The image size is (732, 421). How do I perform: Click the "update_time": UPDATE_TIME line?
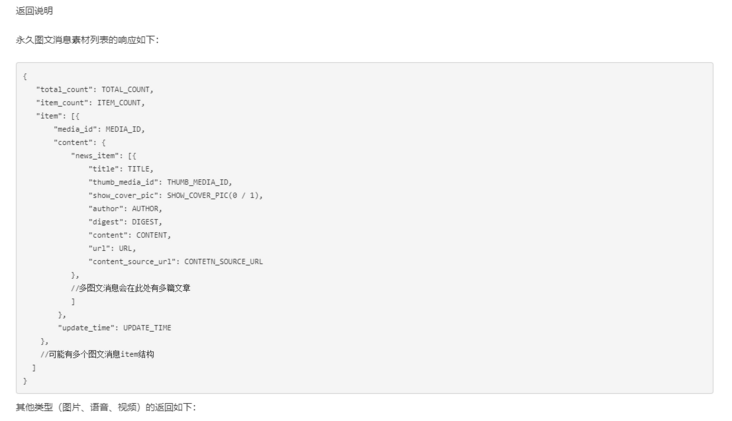115,327
